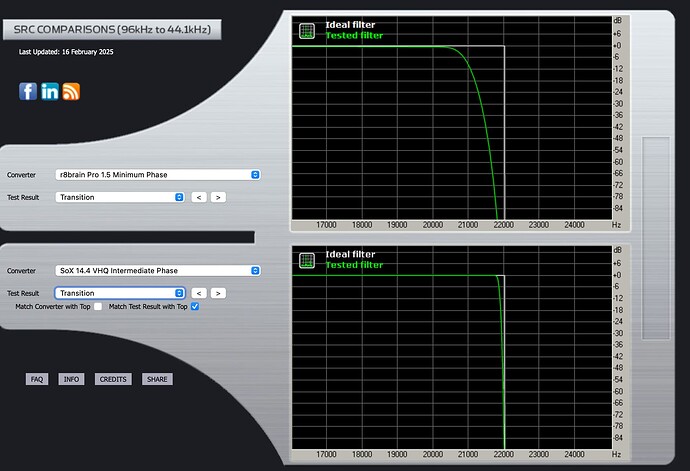Click the 17000 Hz label on top graph
690x471 pixels.
tap(326, 225)
